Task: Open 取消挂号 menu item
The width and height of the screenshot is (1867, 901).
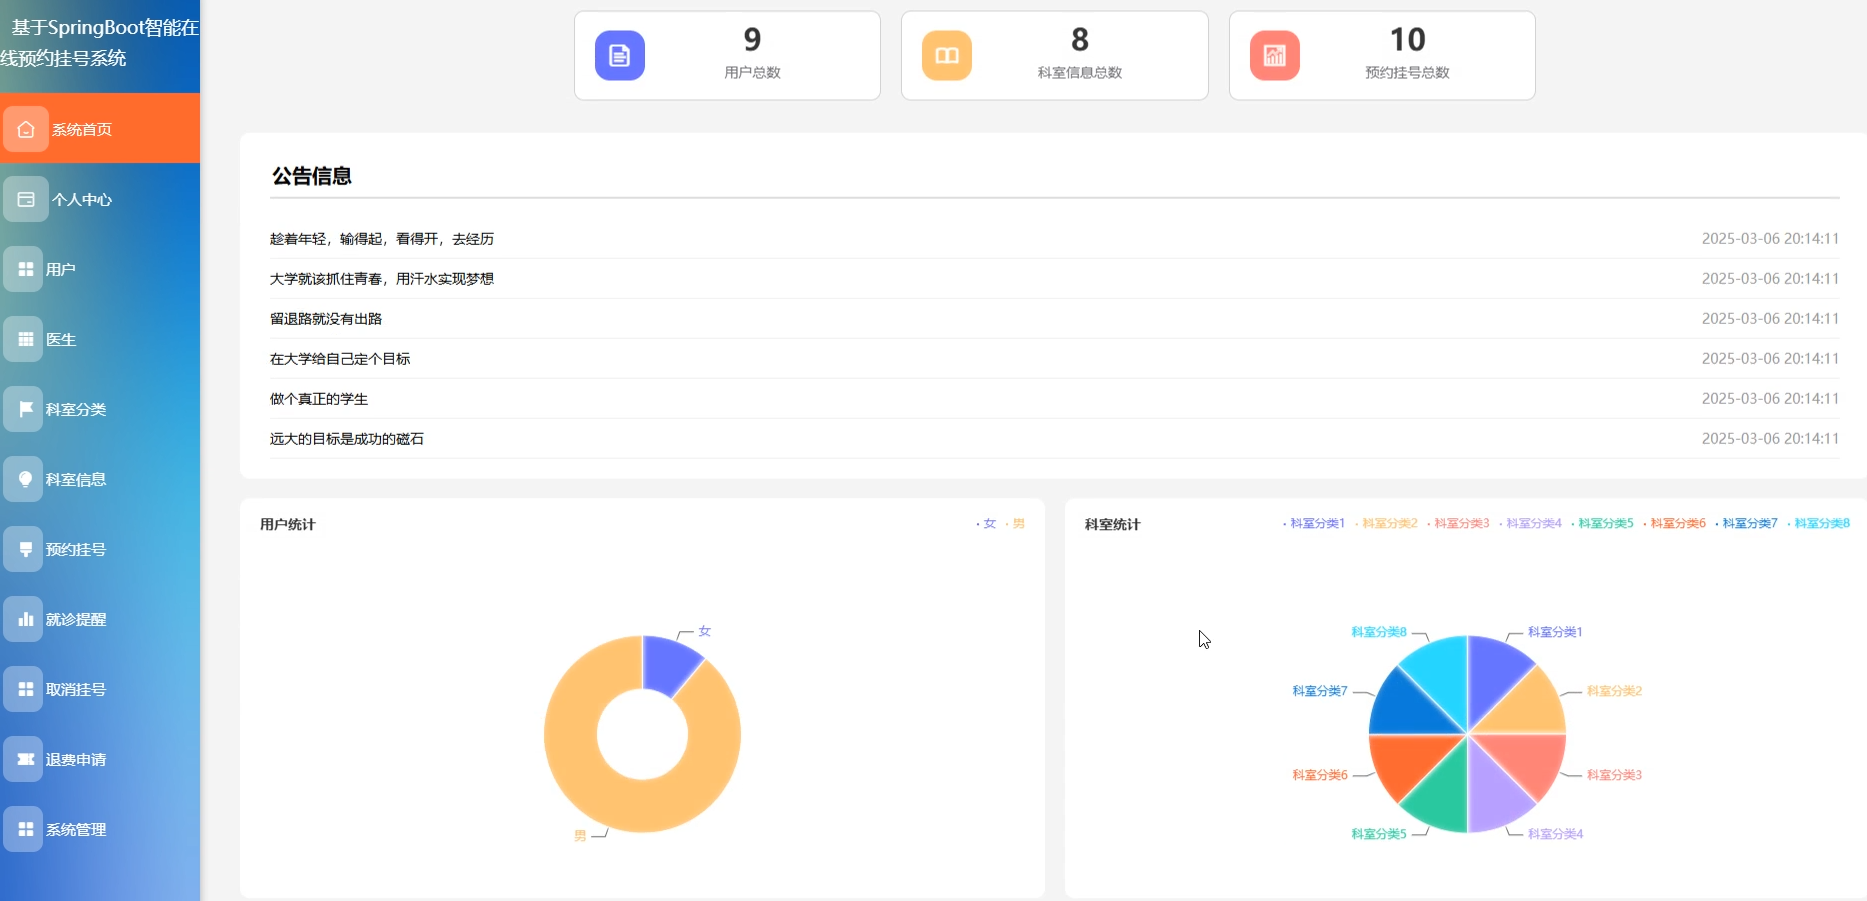Action: point(100,689)
